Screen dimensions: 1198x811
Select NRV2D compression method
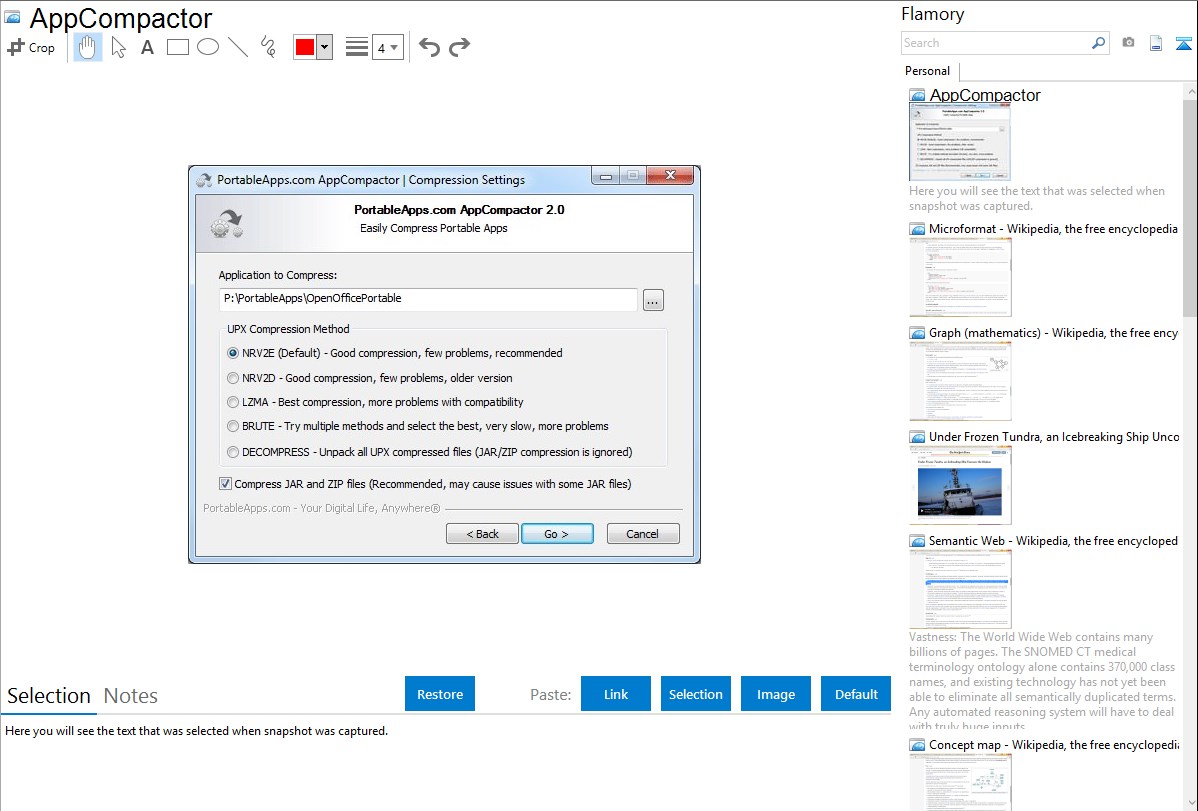coord(233,378)
